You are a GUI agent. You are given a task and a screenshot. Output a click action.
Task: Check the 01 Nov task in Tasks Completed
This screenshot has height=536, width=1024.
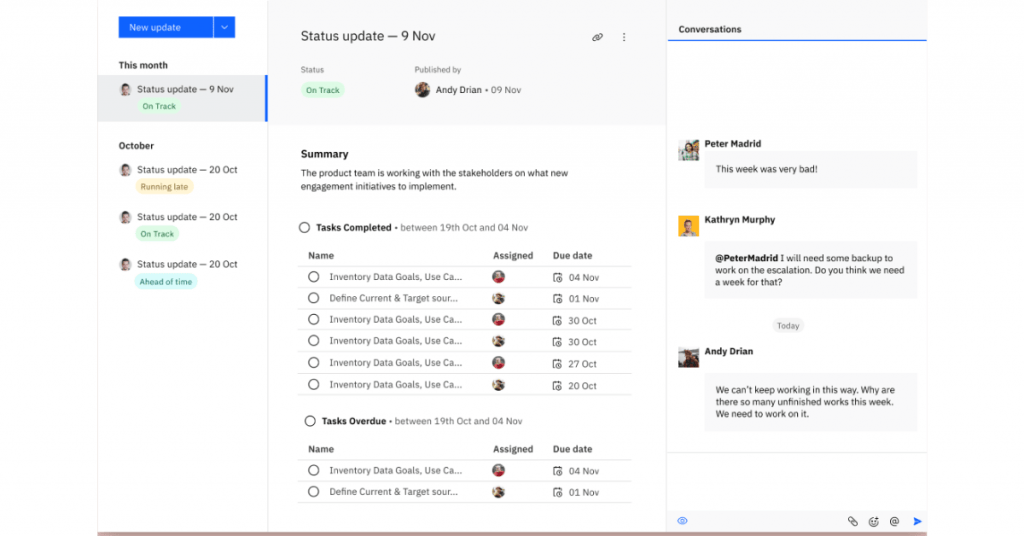[x=313, y=298]
